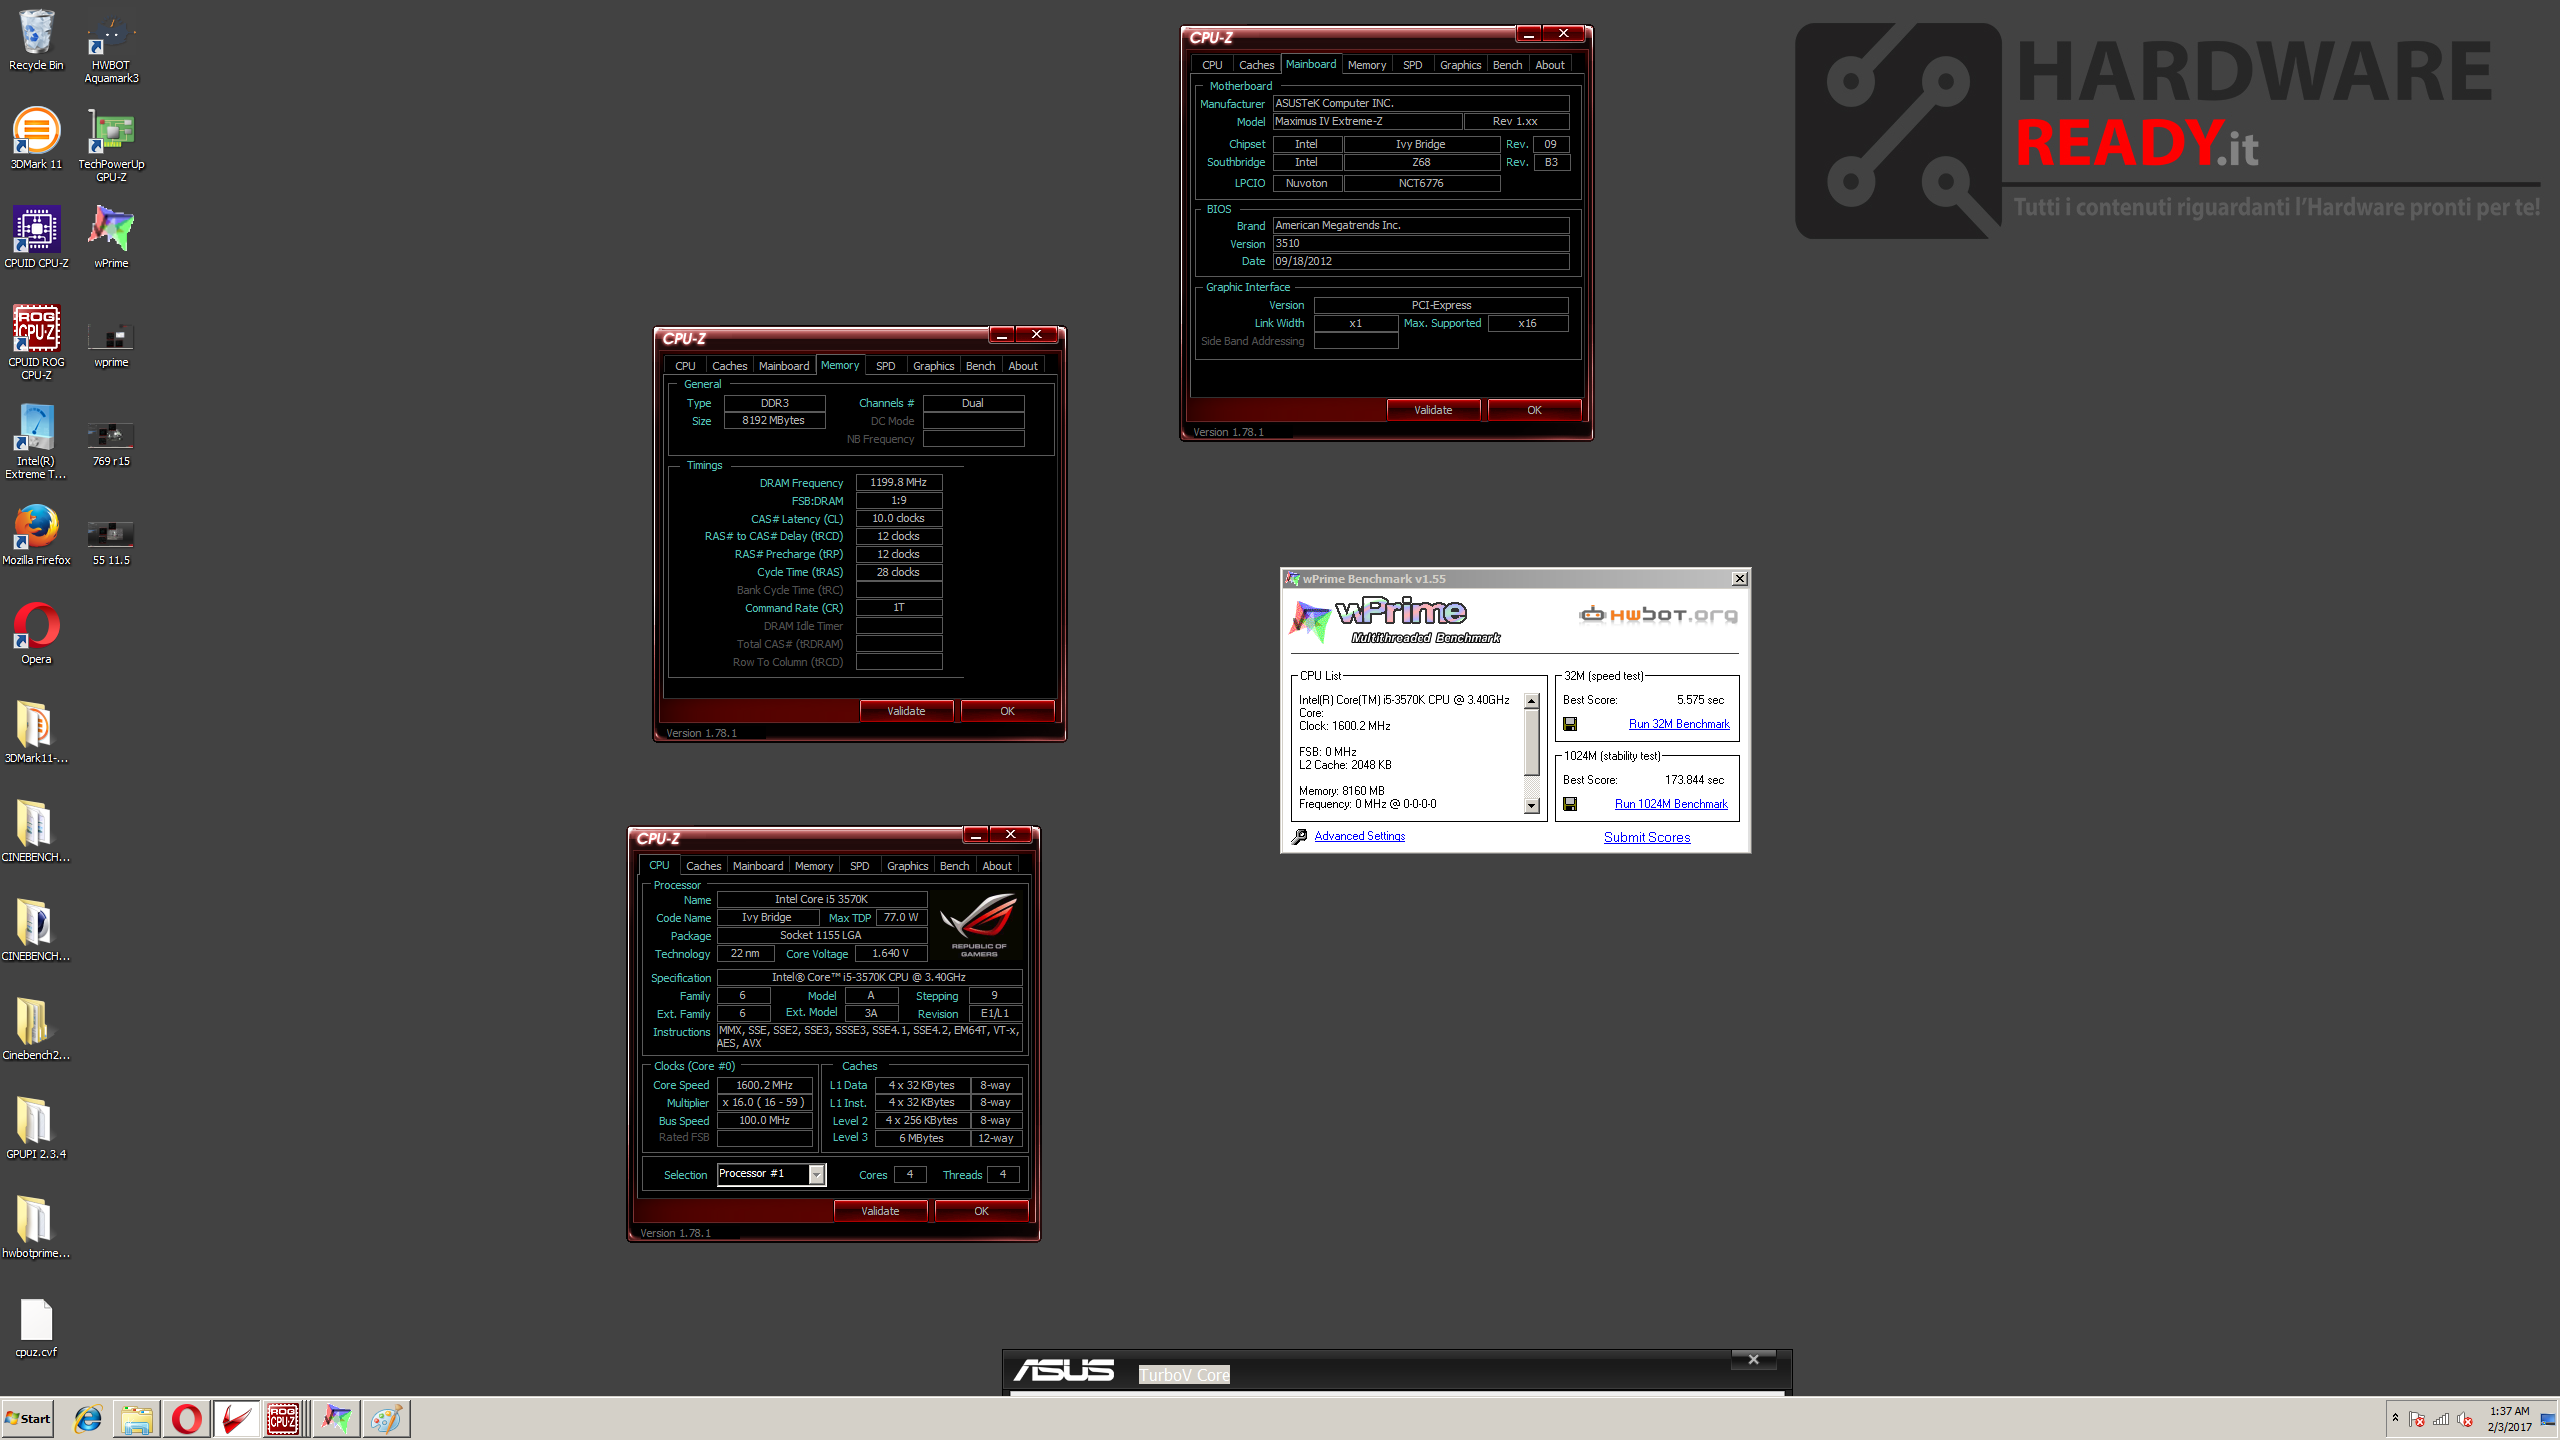Open Windows Explorer from taskbar
This screenshot has height=1440, width=2560.
coord(136,1418)
